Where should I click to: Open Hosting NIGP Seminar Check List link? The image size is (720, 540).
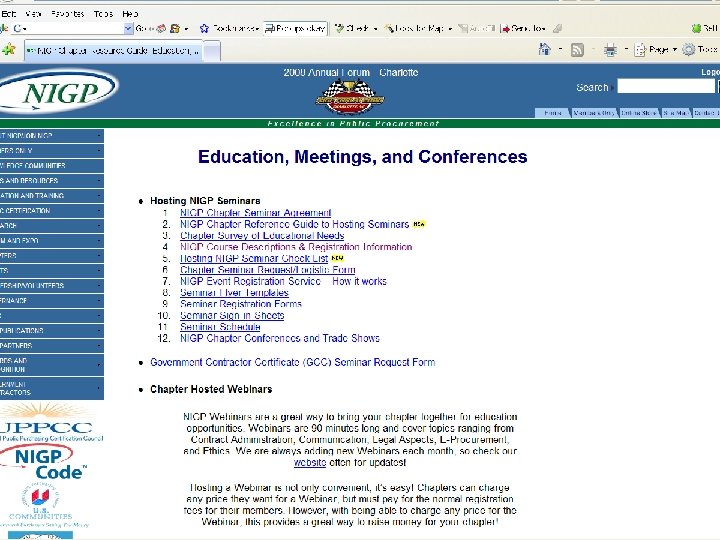pyautogui.click(x=254, y=259)
